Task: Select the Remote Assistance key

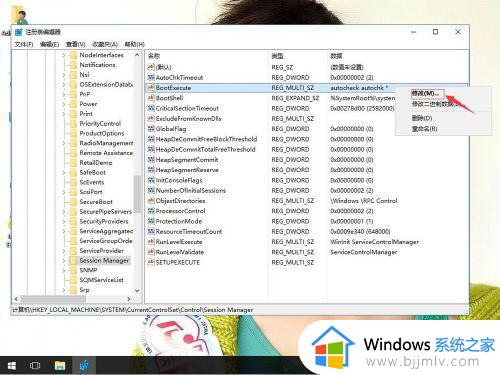Action: pyautogui.click(x=106, y=153)
